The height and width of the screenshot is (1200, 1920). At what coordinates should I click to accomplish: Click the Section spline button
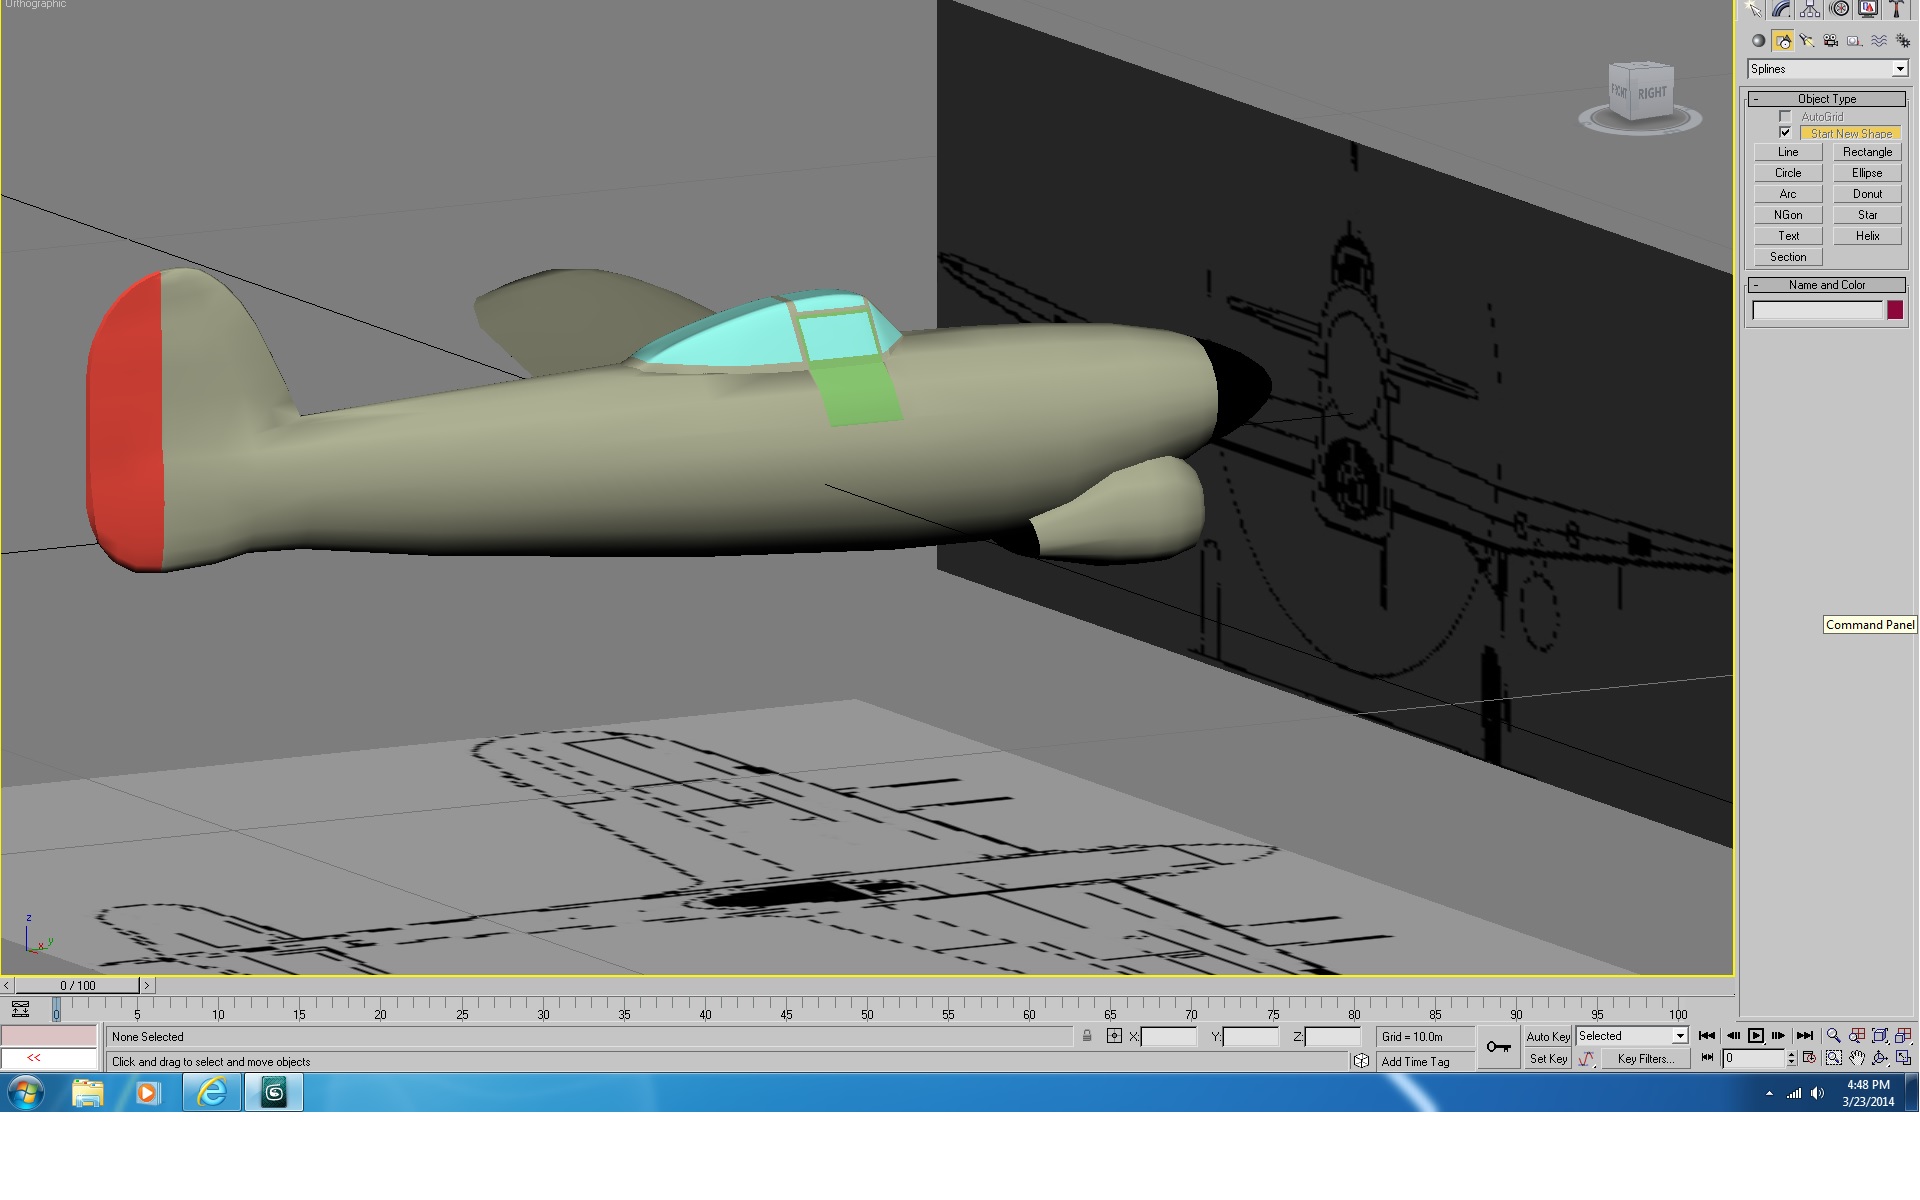pos(1788,257)
